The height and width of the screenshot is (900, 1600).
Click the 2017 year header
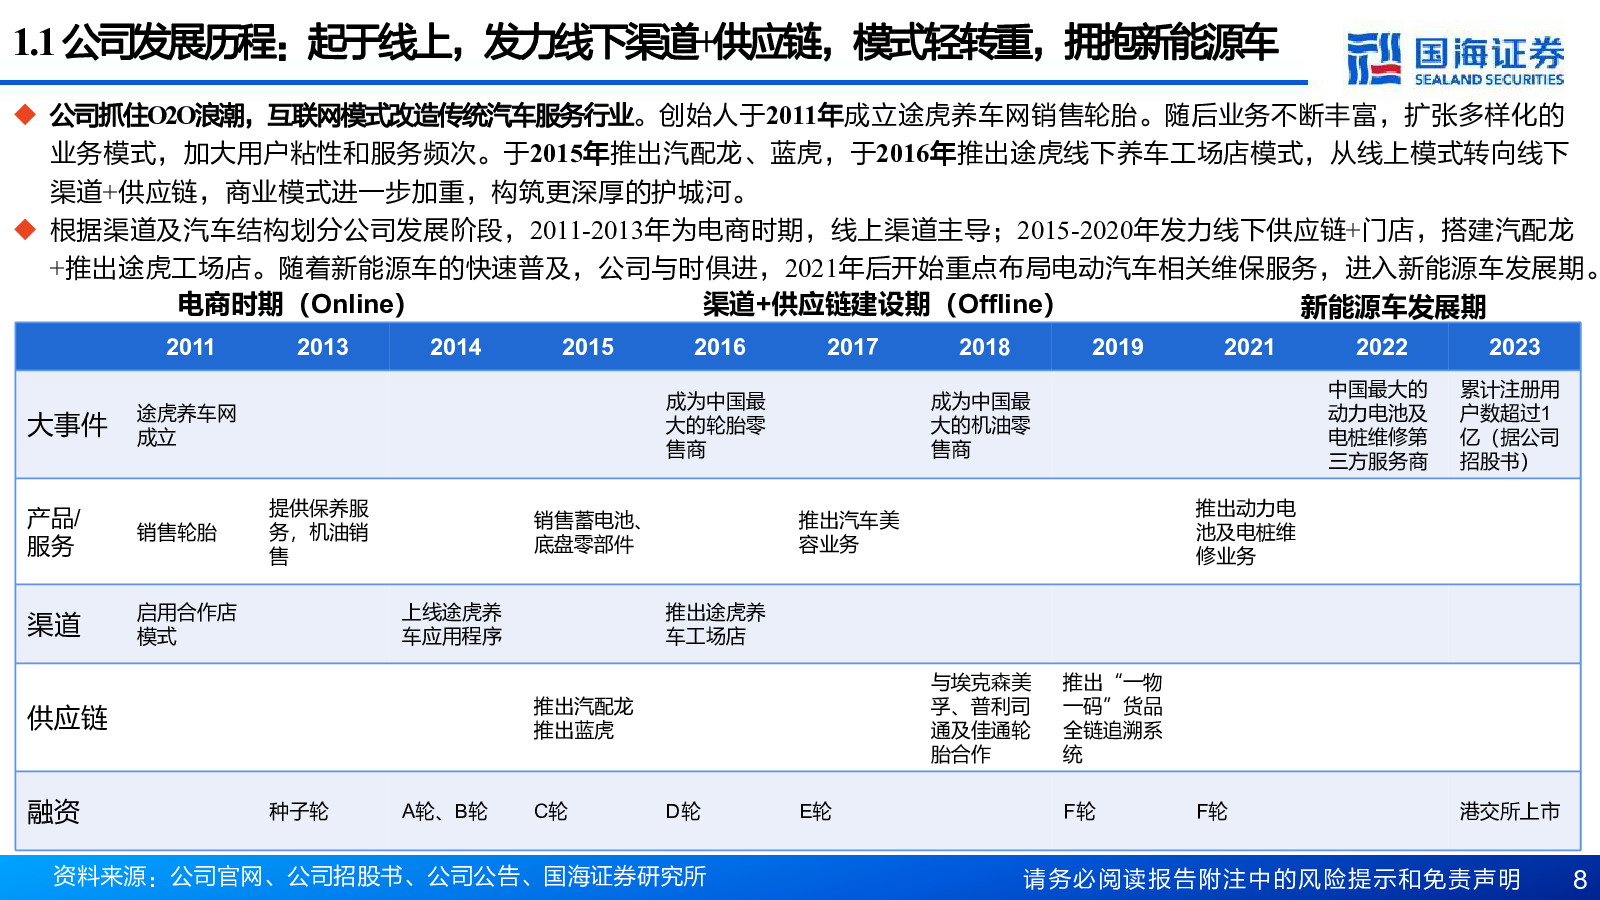pyautogui.click(x=852, y=347)
